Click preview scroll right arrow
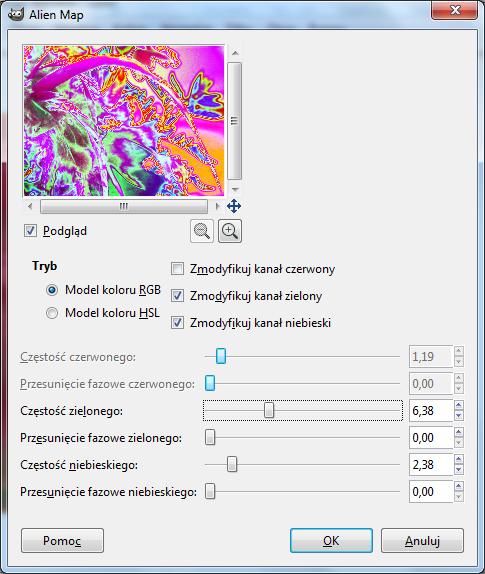 [x=218, y=206]
